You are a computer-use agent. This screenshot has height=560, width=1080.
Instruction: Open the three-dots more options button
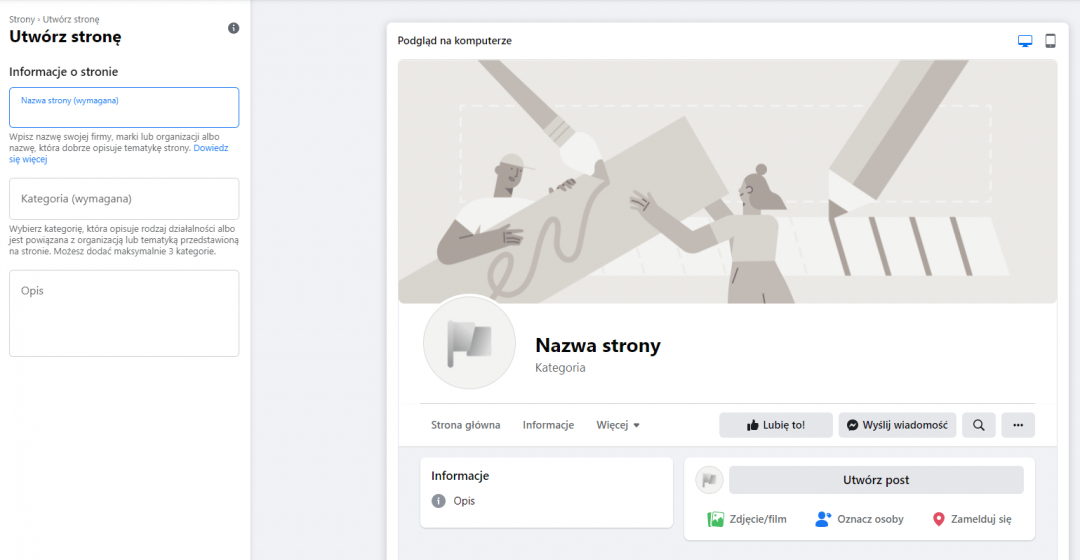(1018, 425)
